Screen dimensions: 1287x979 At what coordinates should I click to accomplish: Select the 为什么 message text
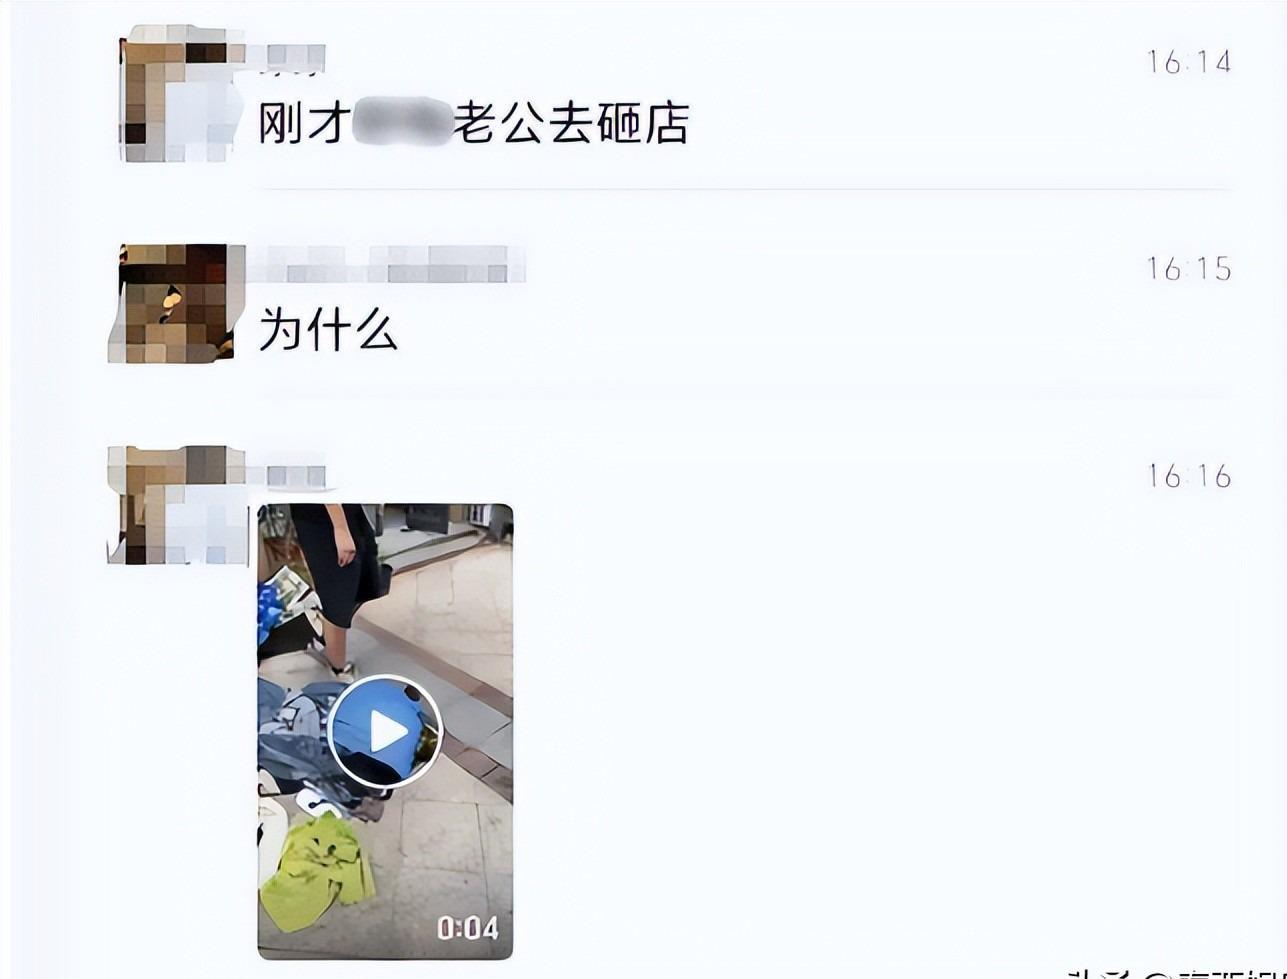click(x=328, y=329)
